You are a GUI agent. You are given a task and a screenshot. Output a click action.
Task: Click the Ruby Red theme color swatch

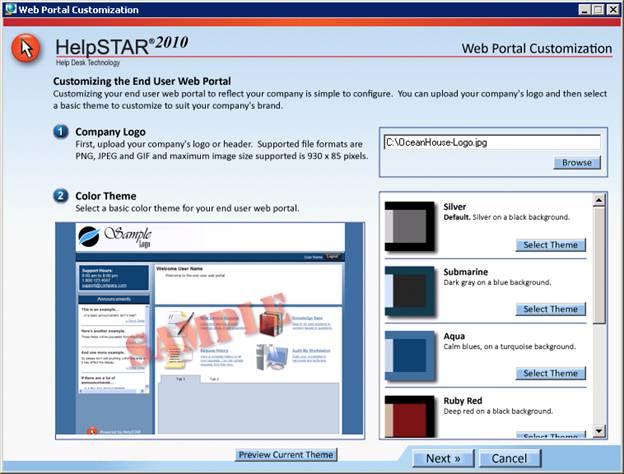[x=410, y=416]
